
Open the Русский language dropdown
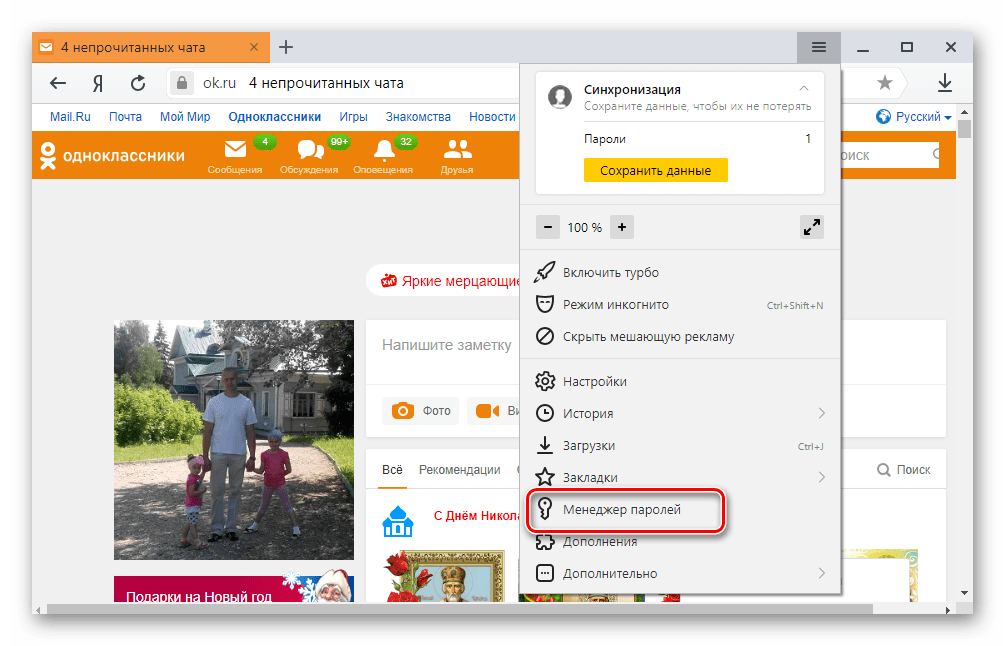tap(915, 116)
